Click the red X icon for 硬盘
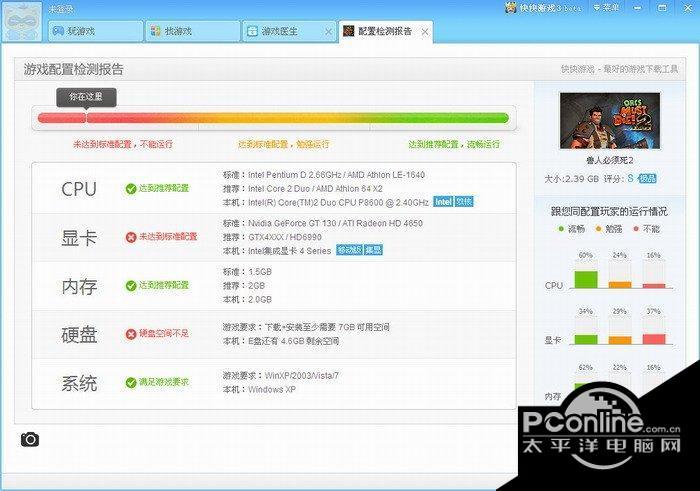700x491 pixels. tap(131, 334)
